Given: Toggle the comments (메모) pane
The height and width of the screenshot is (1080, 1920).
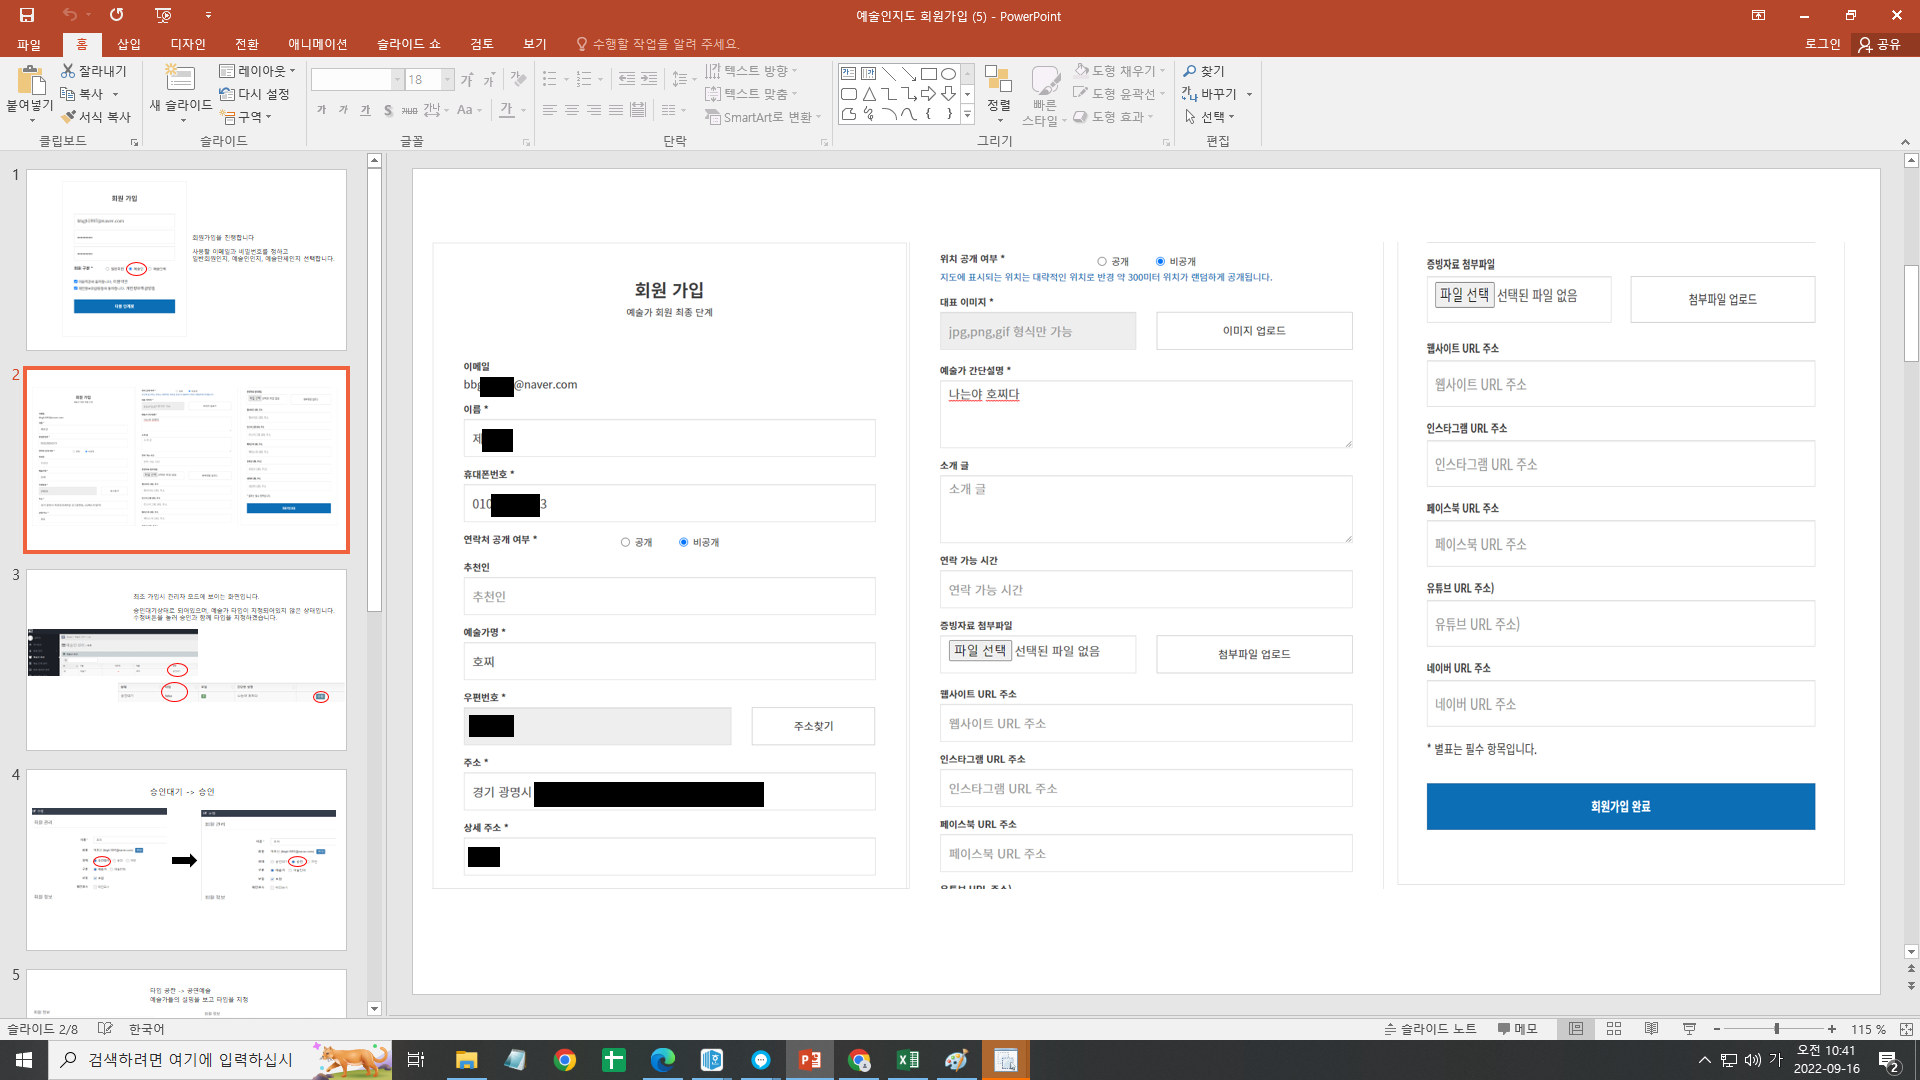Looking at the screenshot, I should tap(1517, 1029).
